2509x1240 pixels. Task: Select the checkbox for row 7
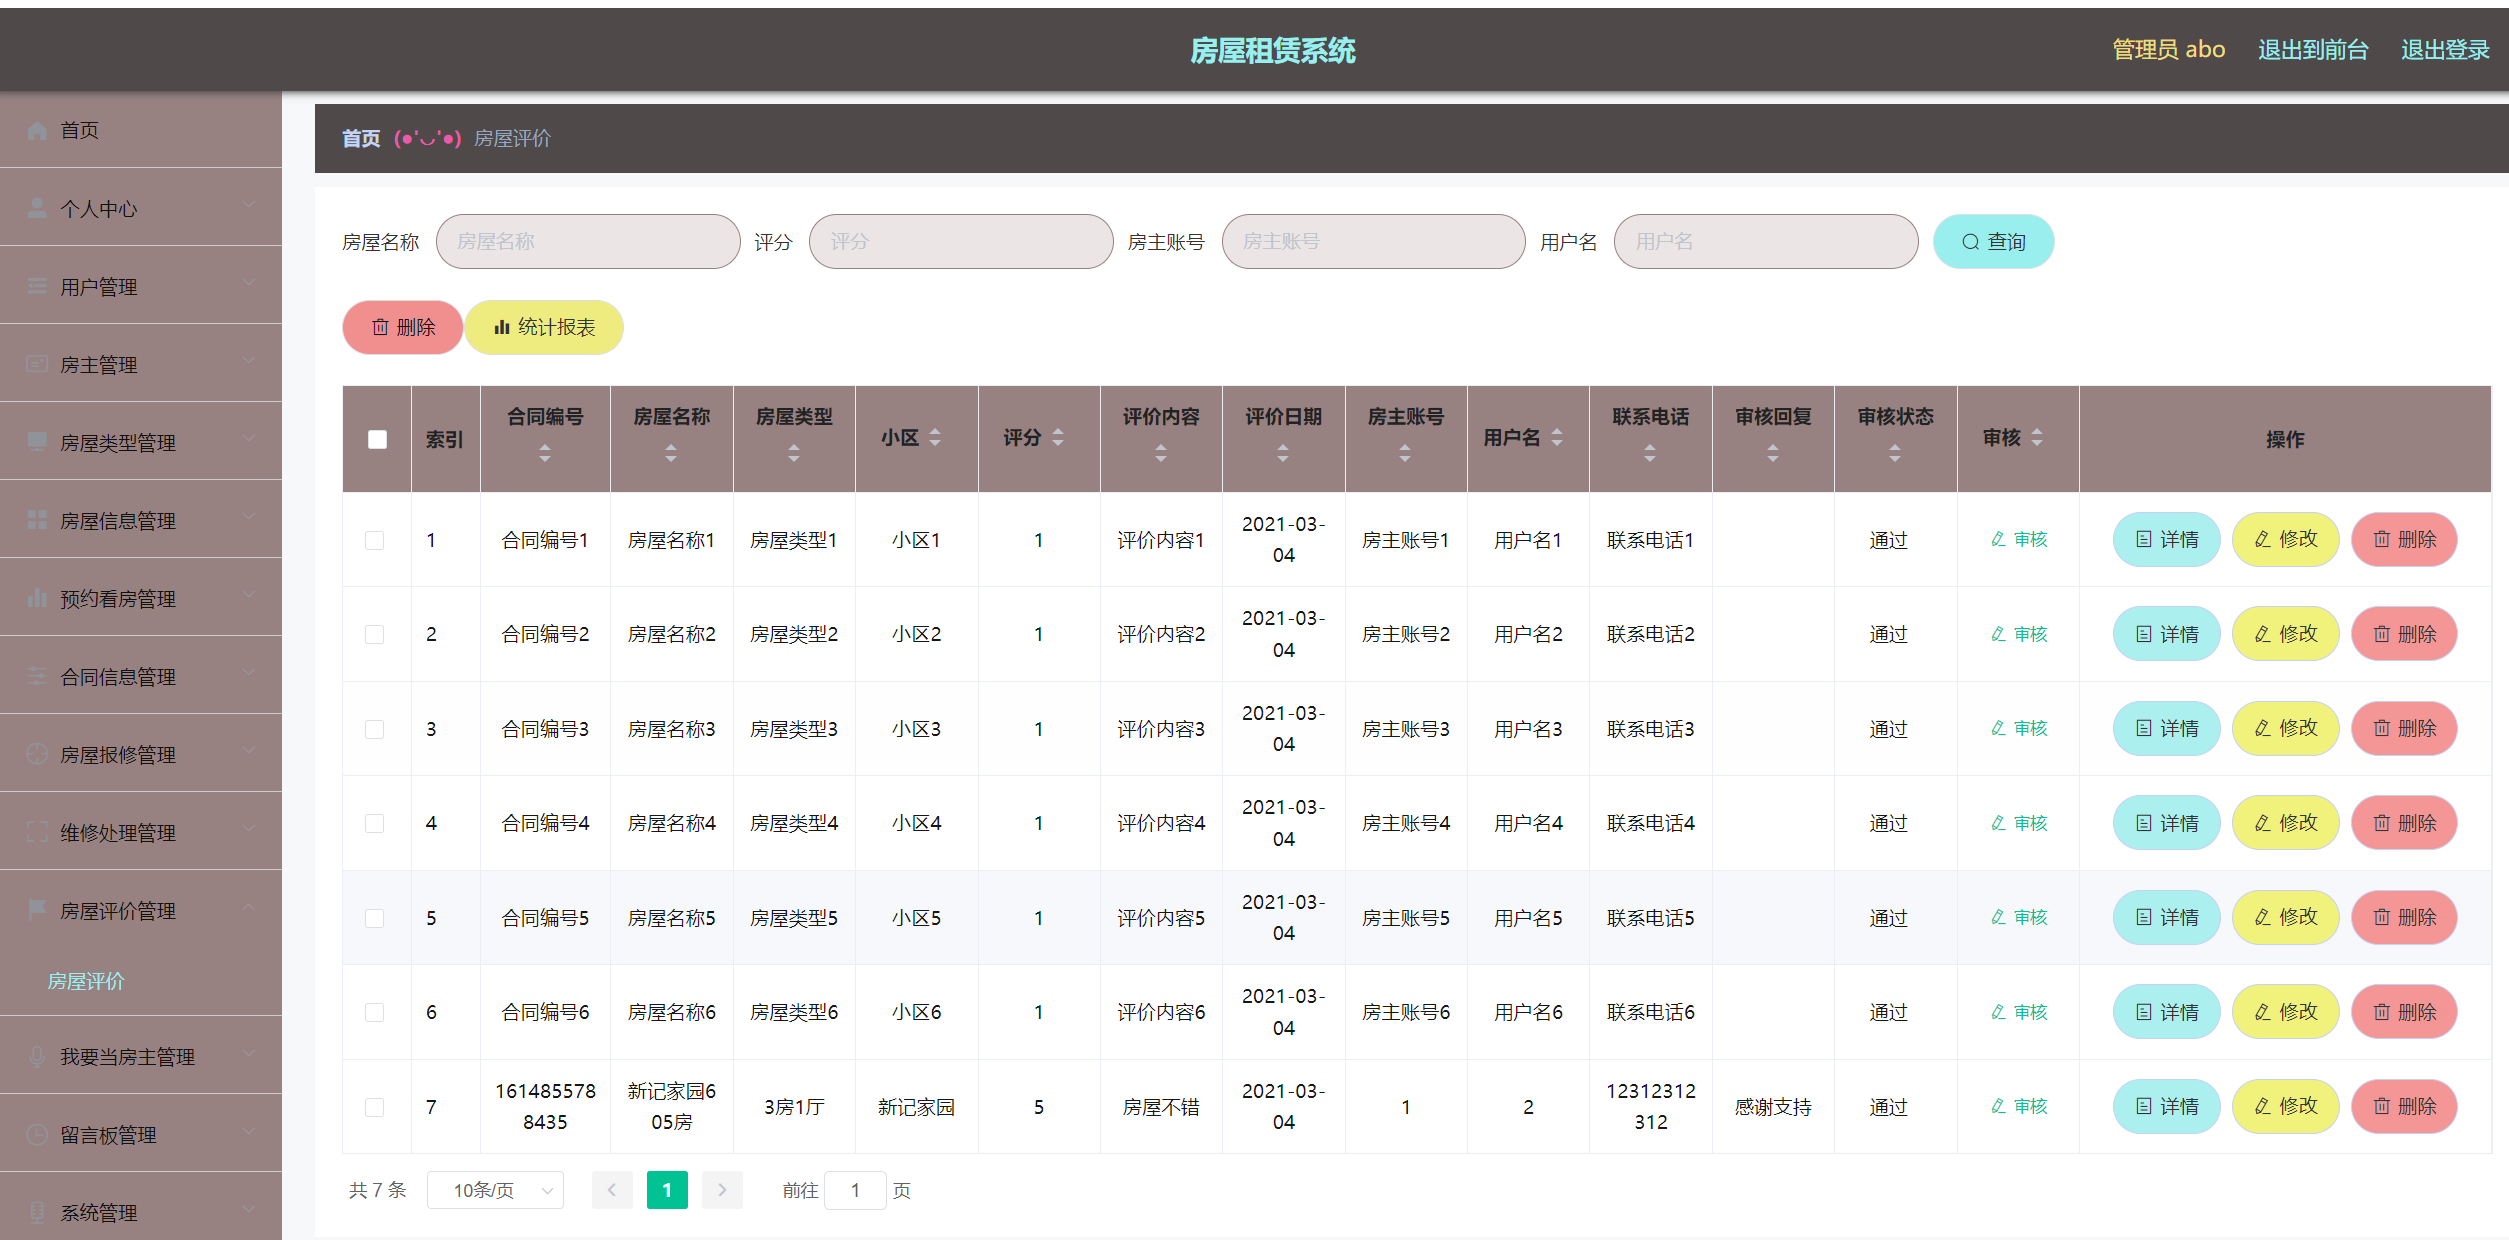pos(375,1107)
